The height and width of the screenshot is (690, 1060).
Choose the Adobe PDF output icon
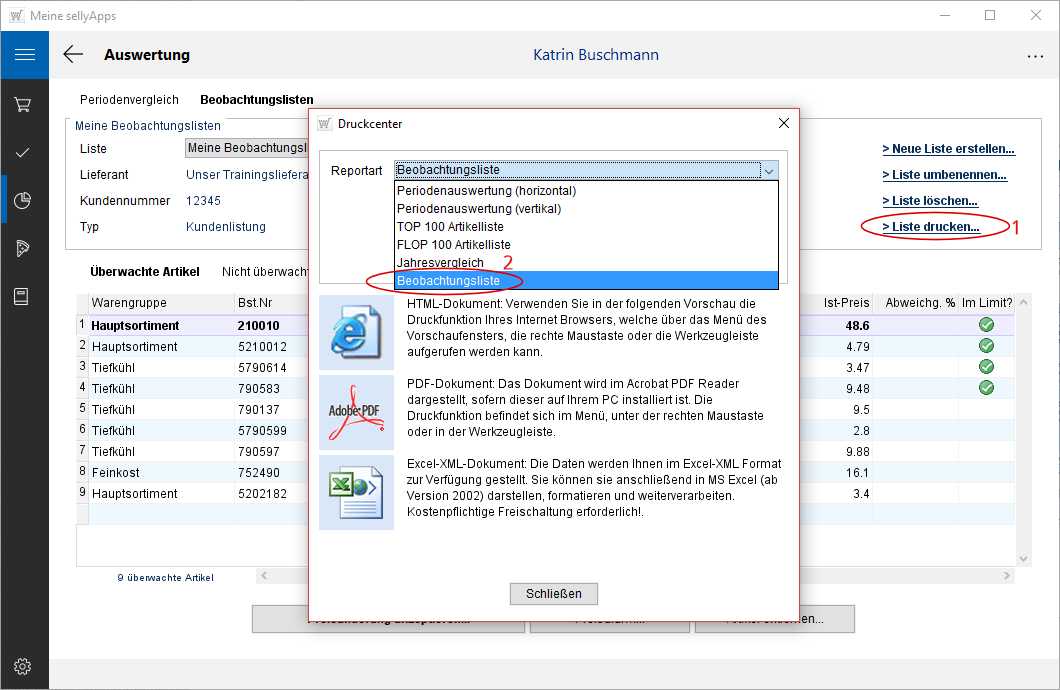[356, 412]
